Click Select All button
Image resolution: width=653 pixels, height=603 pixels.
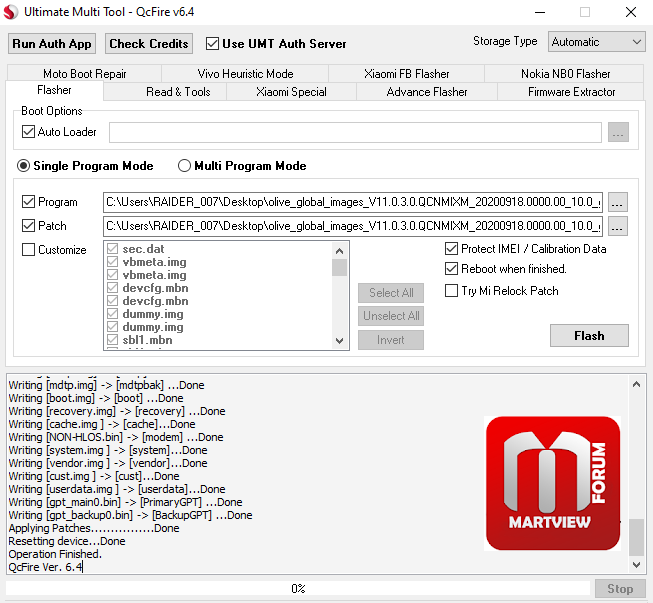click(391, 293)
